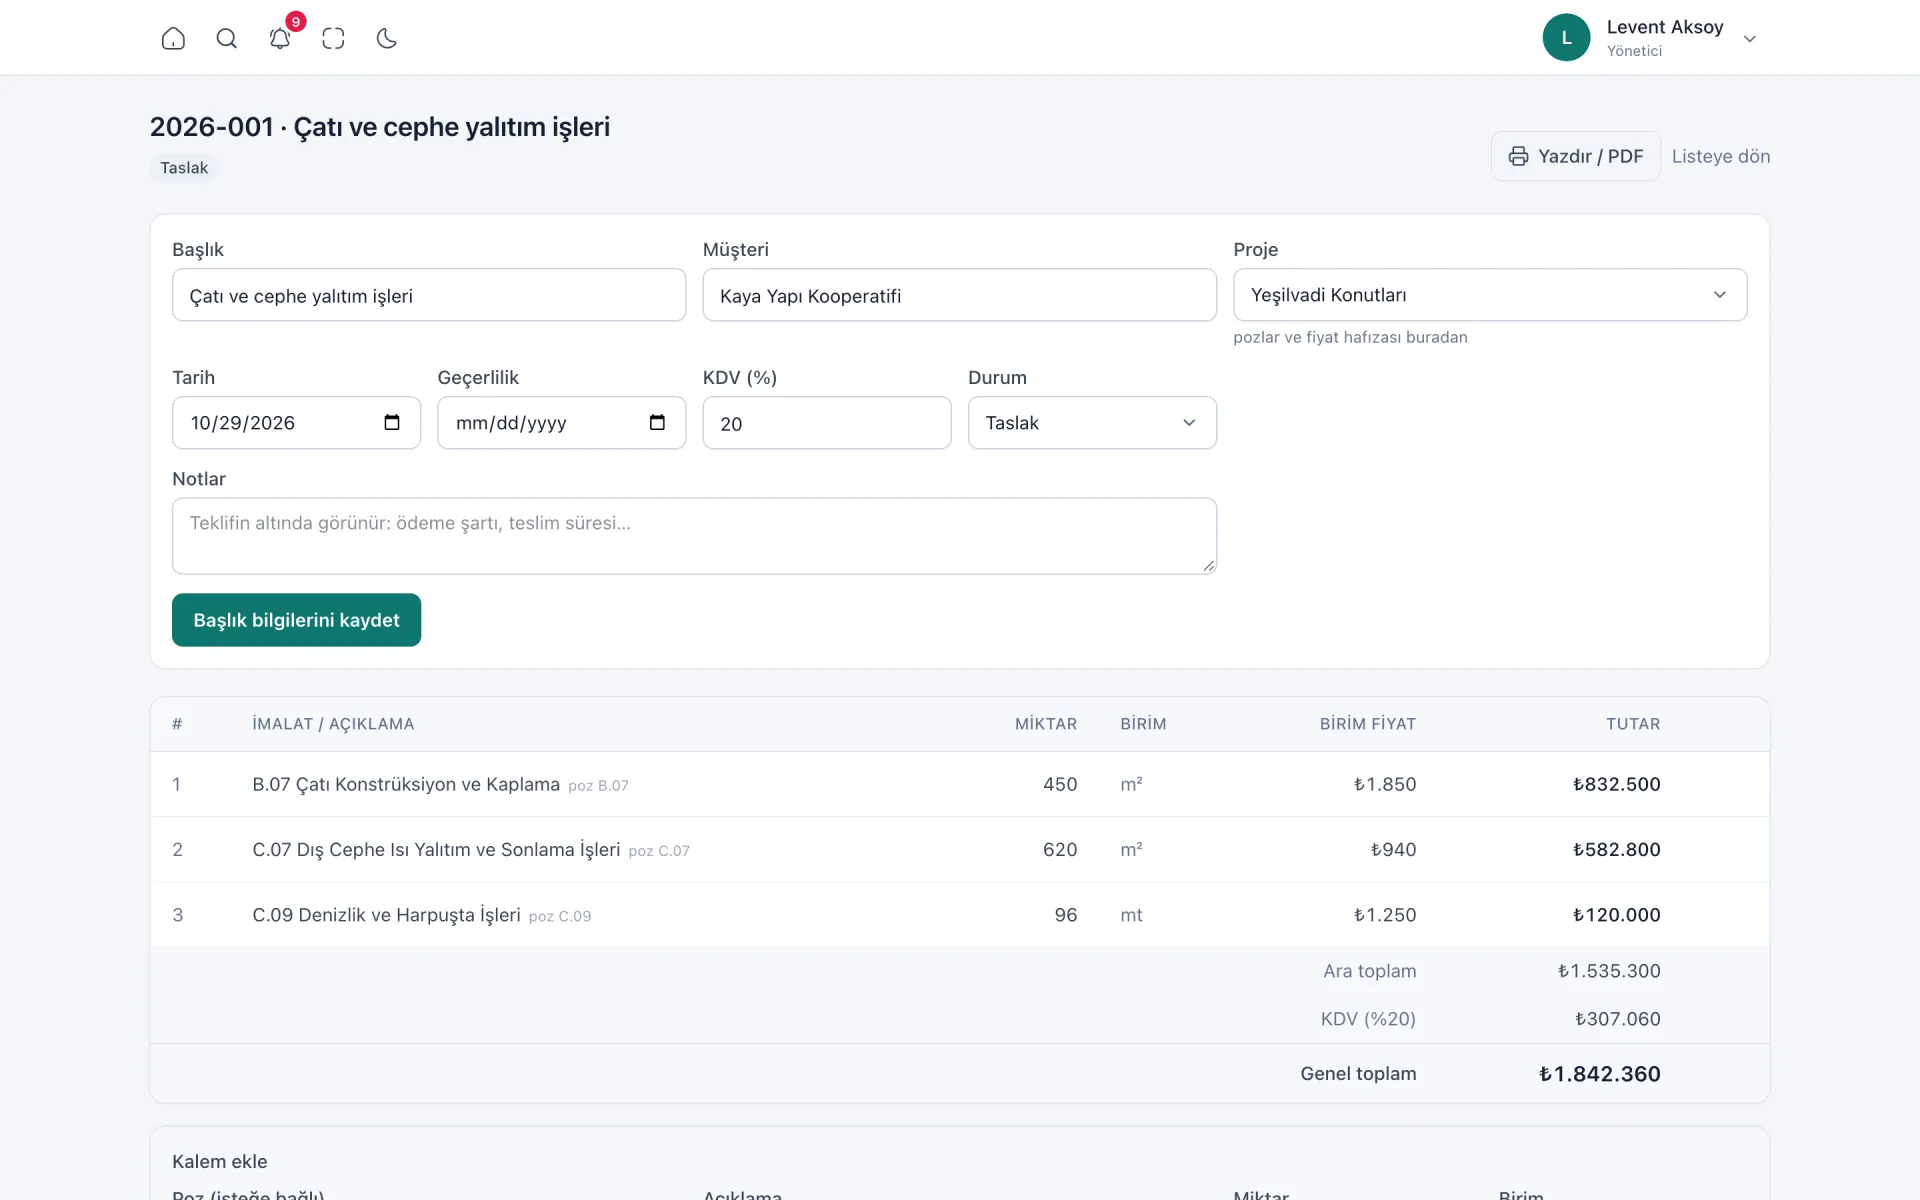Select row C.09 Denizlik ve Harpuşta İşleri

point(959,914)
